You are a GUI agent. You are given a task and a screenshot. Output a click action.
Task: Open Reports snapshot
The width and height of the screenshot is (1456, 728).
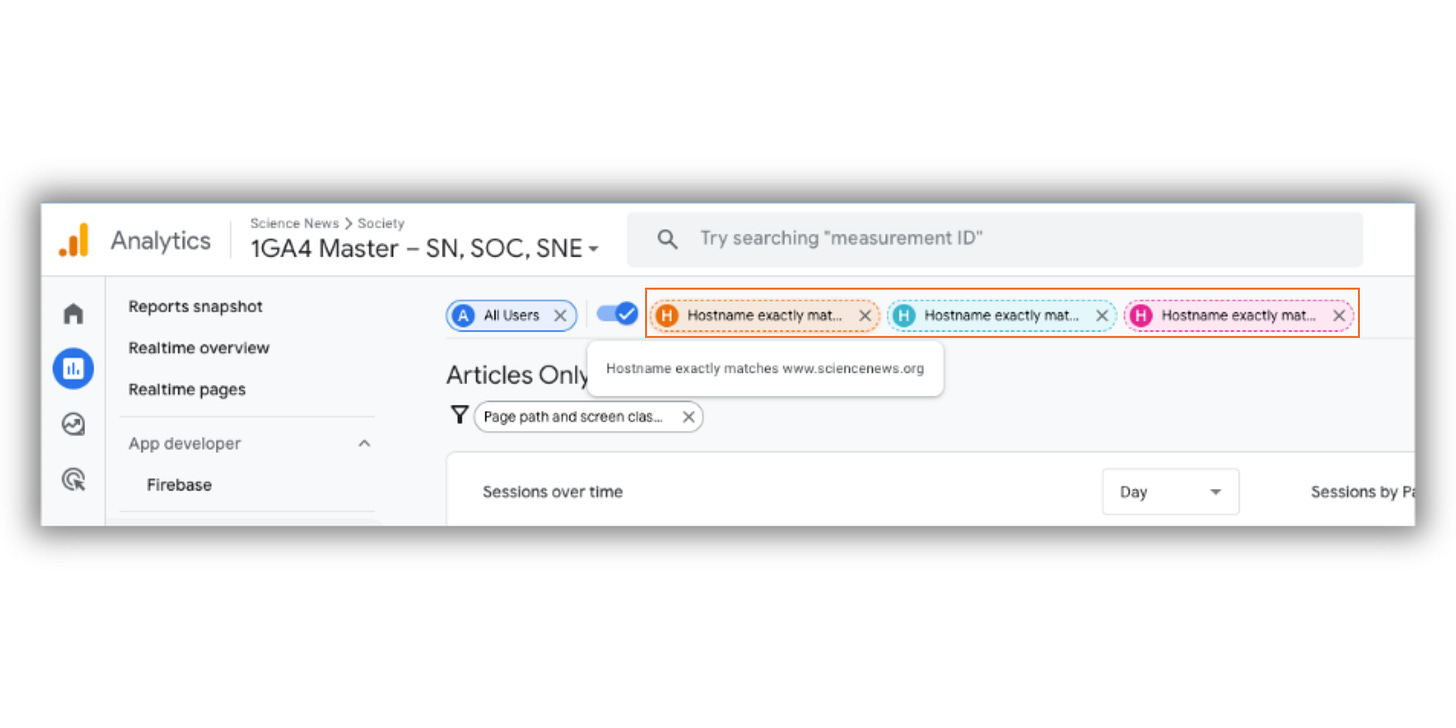point(196,306)
